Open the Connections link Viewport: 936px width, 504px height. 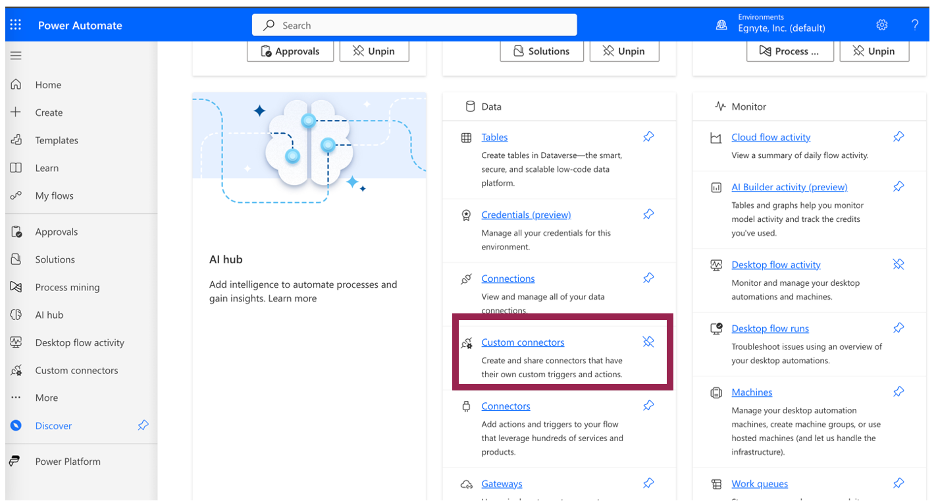coord(508,279)
